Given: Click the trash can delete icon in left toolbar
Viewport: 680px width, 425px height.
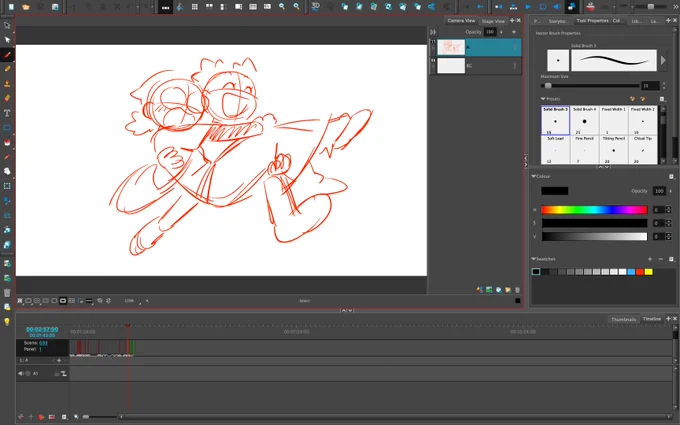Looking at the screenshot, I should (7, 293).
